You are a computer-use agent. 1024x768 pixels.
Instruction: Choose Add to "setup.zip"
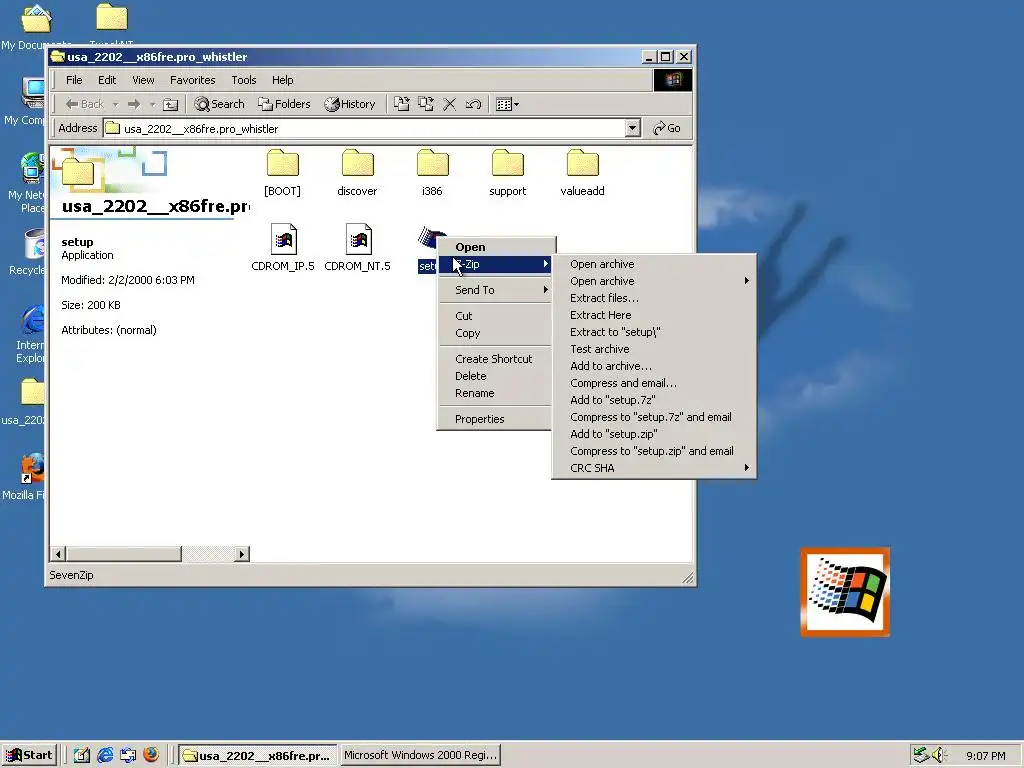[654, 434]
